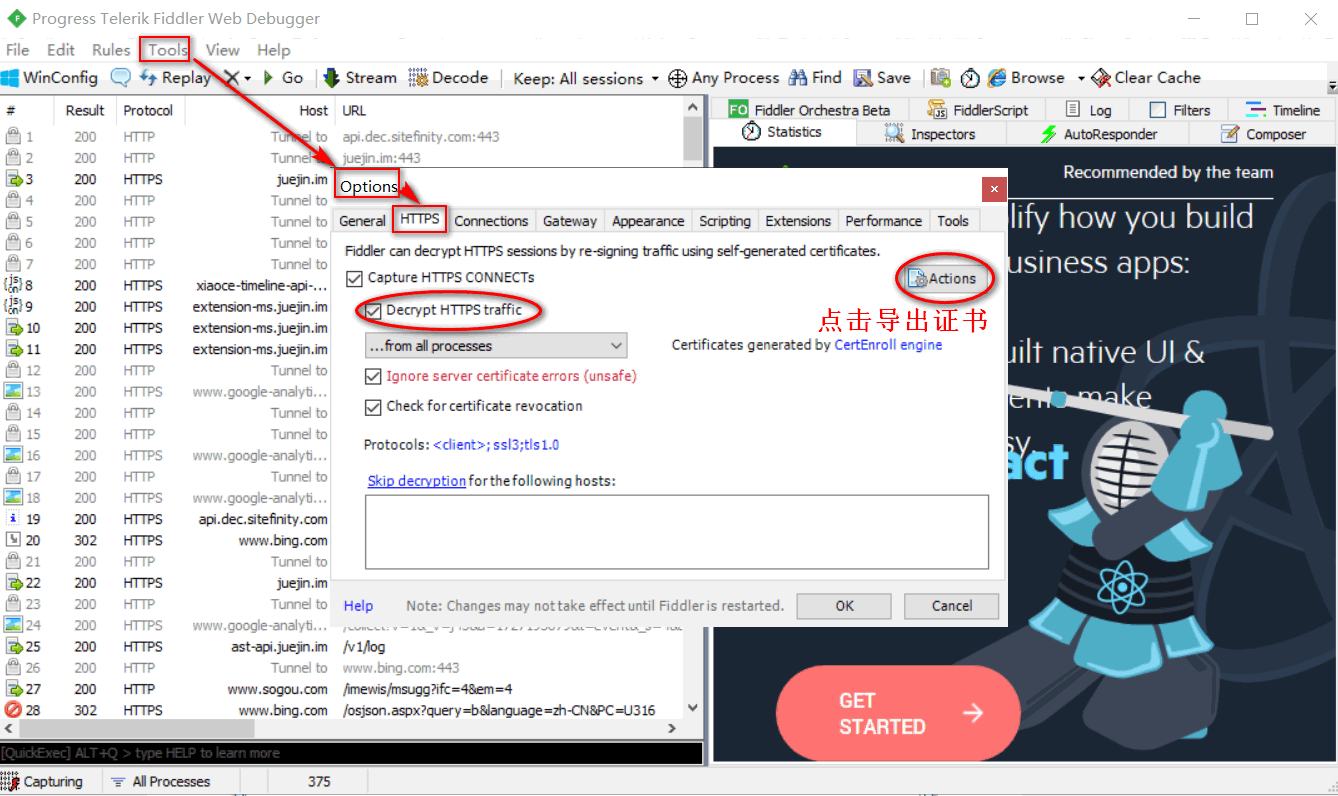Open WinConfig from the toolbar
The width and height of the screenshot is (1338, 796).
click(49, 78)
